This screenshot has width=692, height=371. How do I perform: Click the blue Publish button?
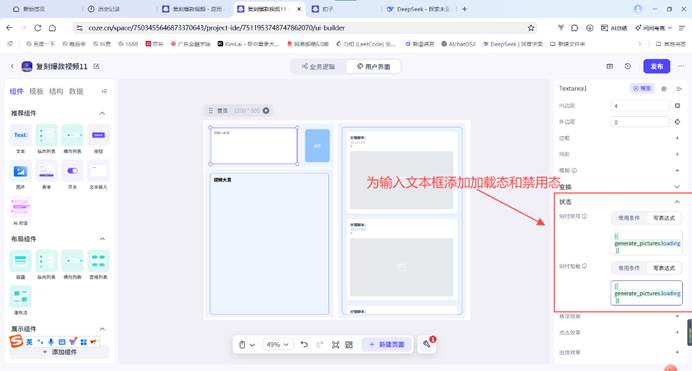pyautogui.click(x=657, y=66)
